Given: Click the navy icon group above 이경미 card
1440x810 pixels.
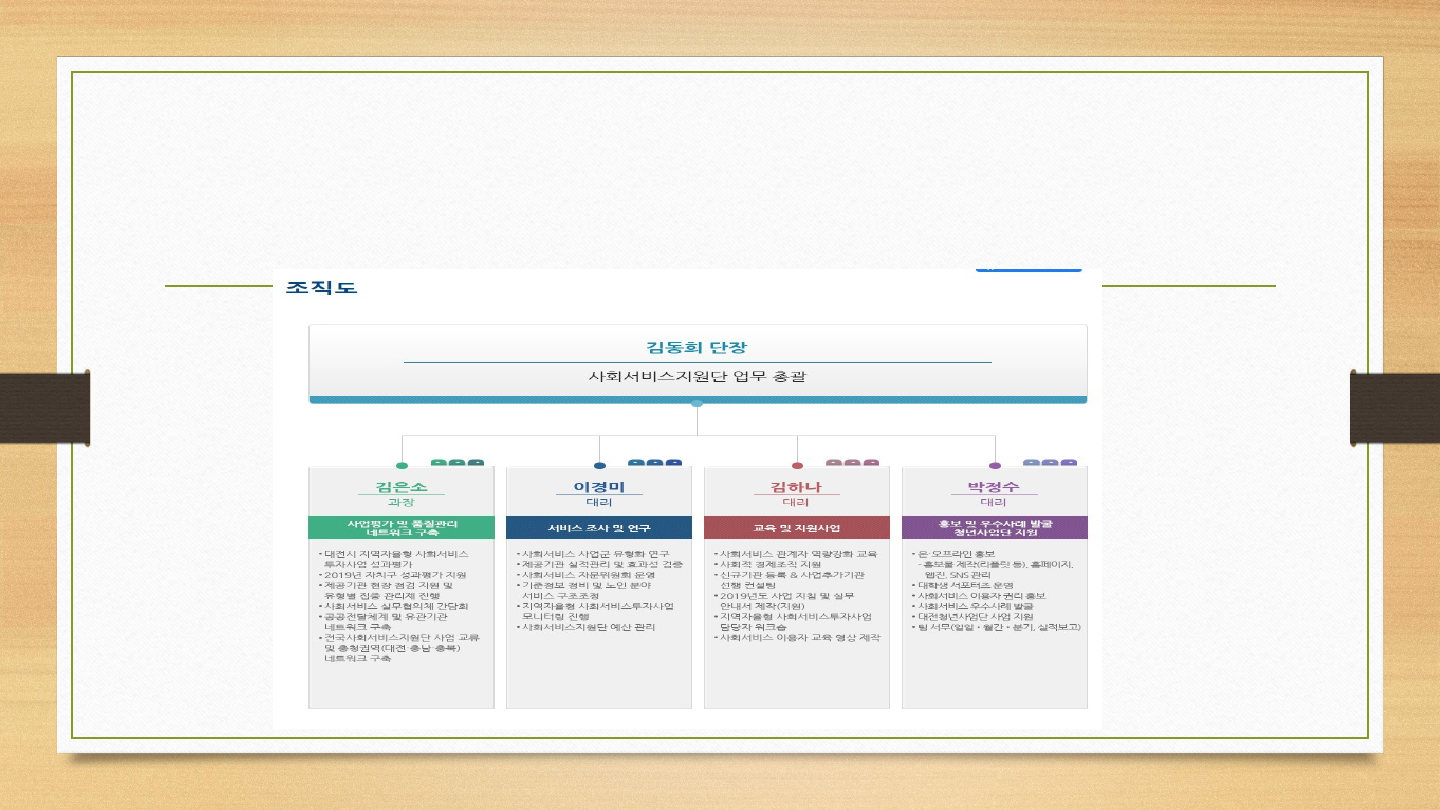Looking at the screenshot, I should click(x=655, y=463).
